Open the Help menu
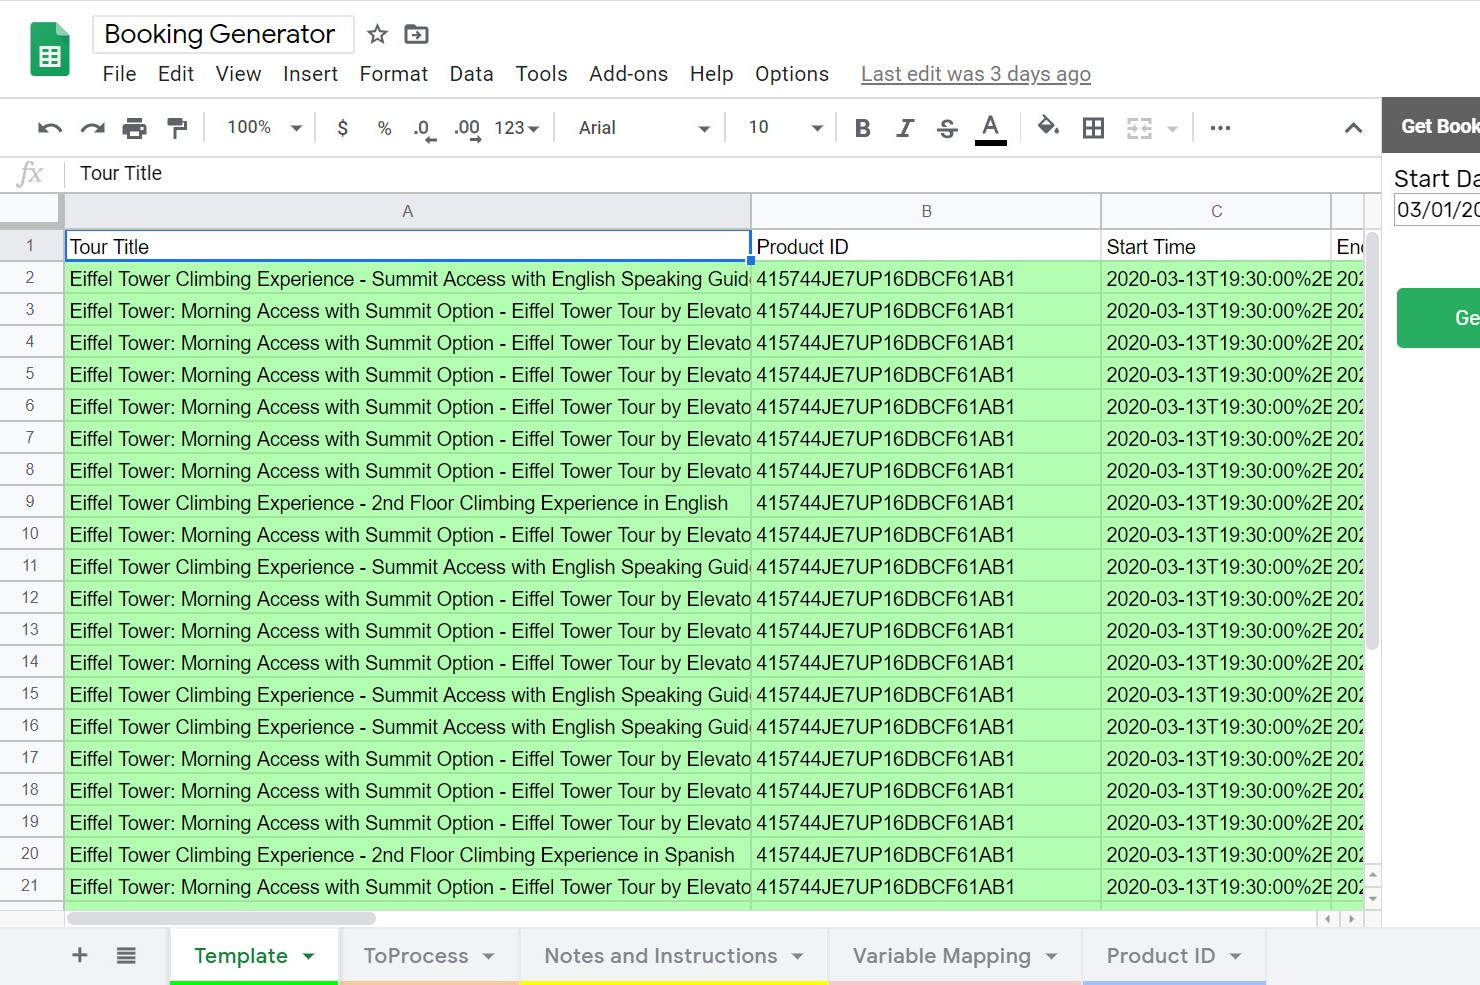This screenshot has height=985, width=1480. (711, 74)
